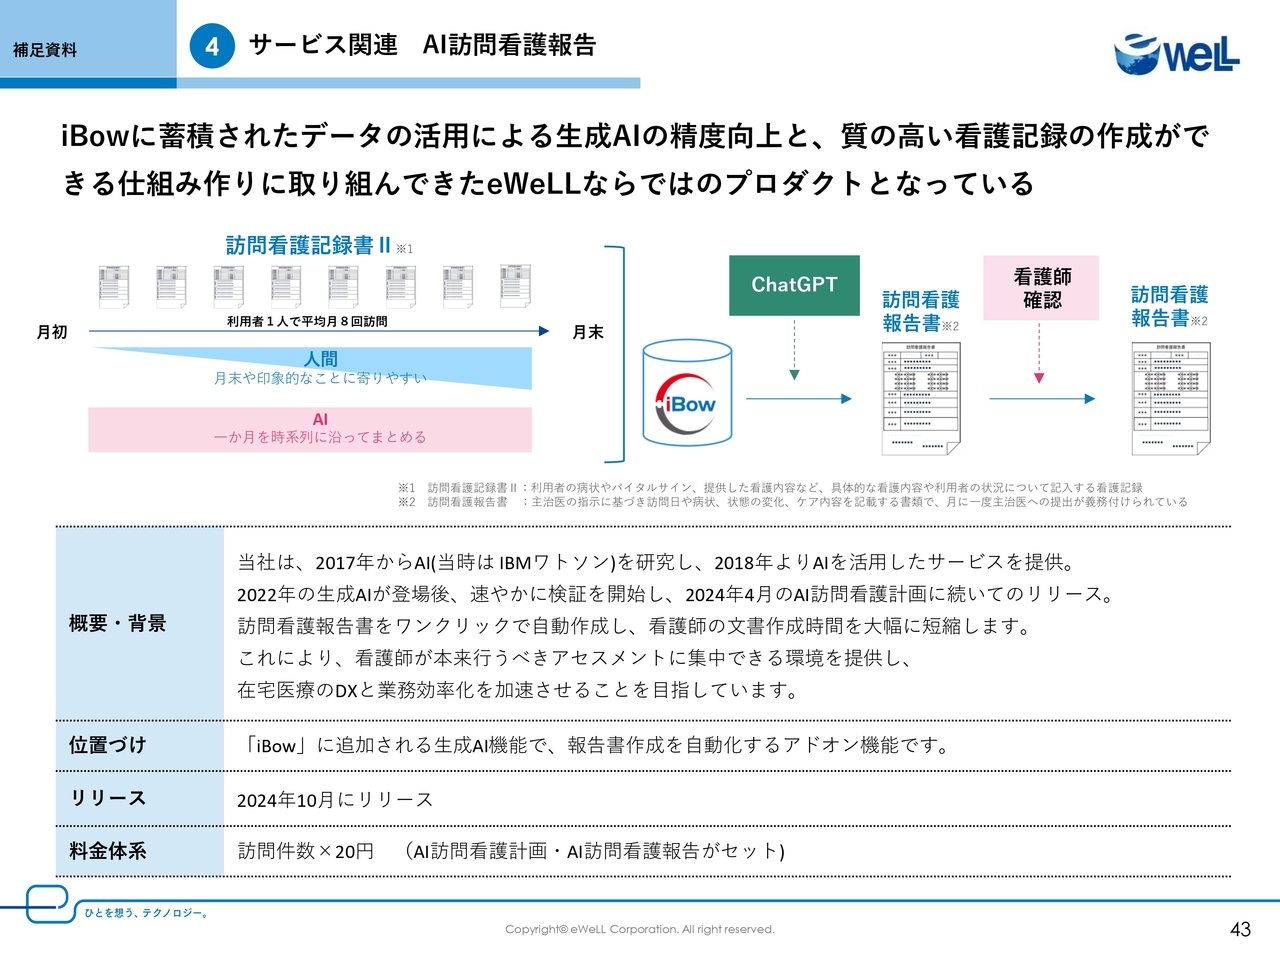1280x960 pixels.
Task: Click the green dashed arrow below ChatGPT
Action: (x=794, y=350)
